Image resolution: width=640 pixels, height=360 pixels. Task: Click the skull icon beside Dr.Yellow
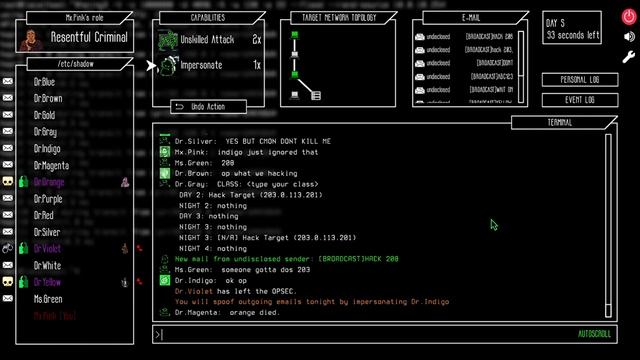pos(8,282)
